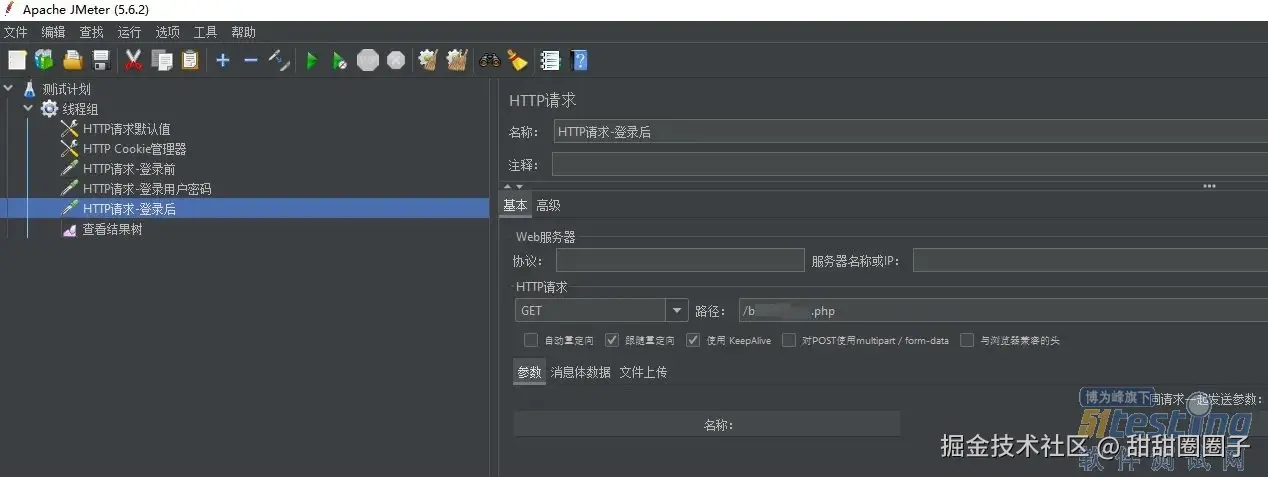Screen dimensions: 1268x477
Task: Click the Open file folder icon
Action: 72,60
